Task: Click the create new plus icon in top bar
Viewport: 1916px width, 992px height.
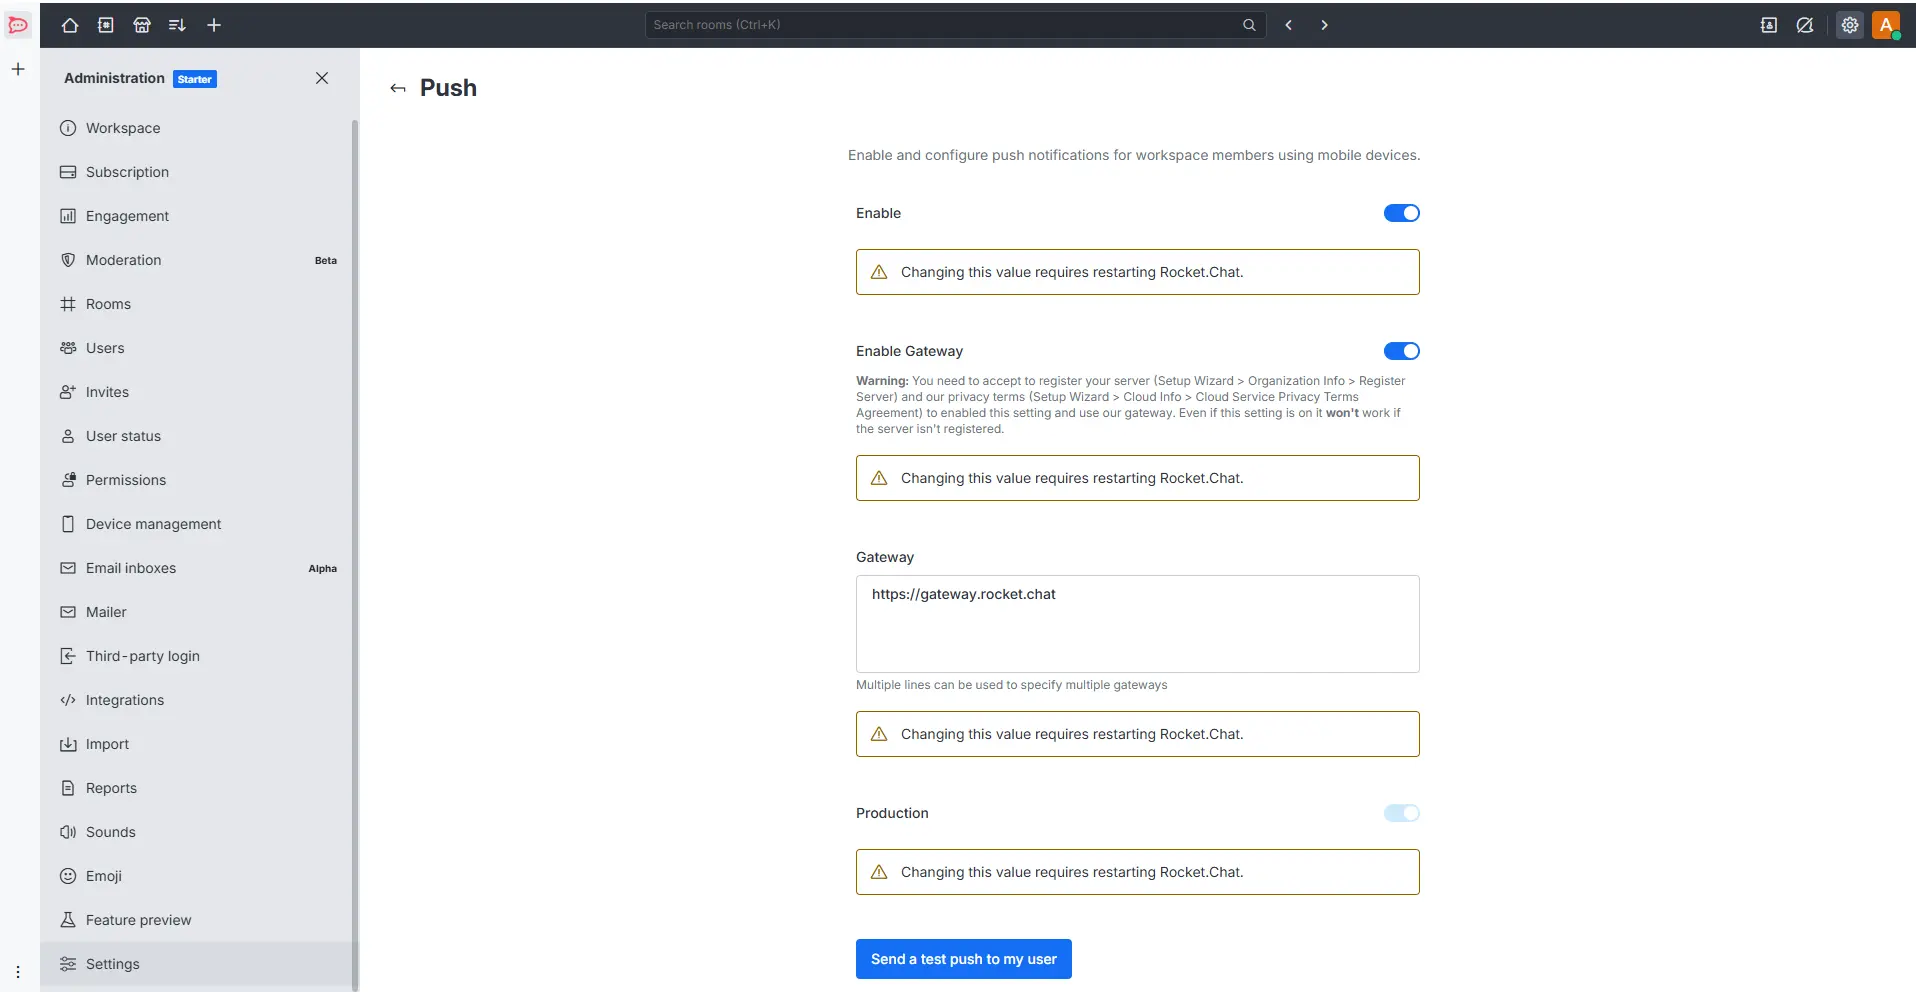Action: tap(214, 25)
